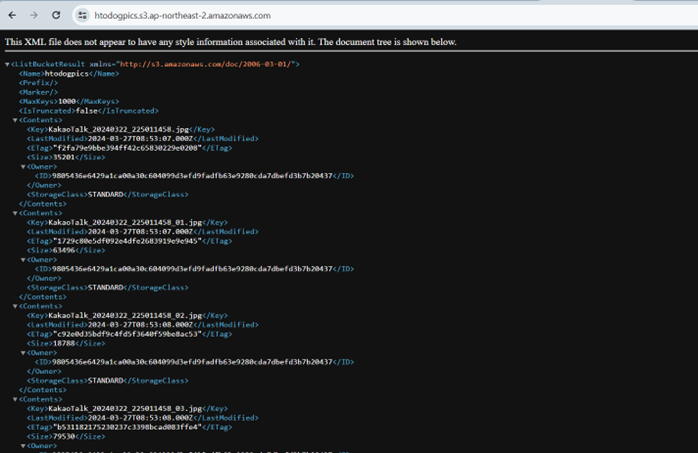Click the Key KakaoTalk_20240322_225011458.jpg
Screen dimensions: 698x453
pos(118,129)
